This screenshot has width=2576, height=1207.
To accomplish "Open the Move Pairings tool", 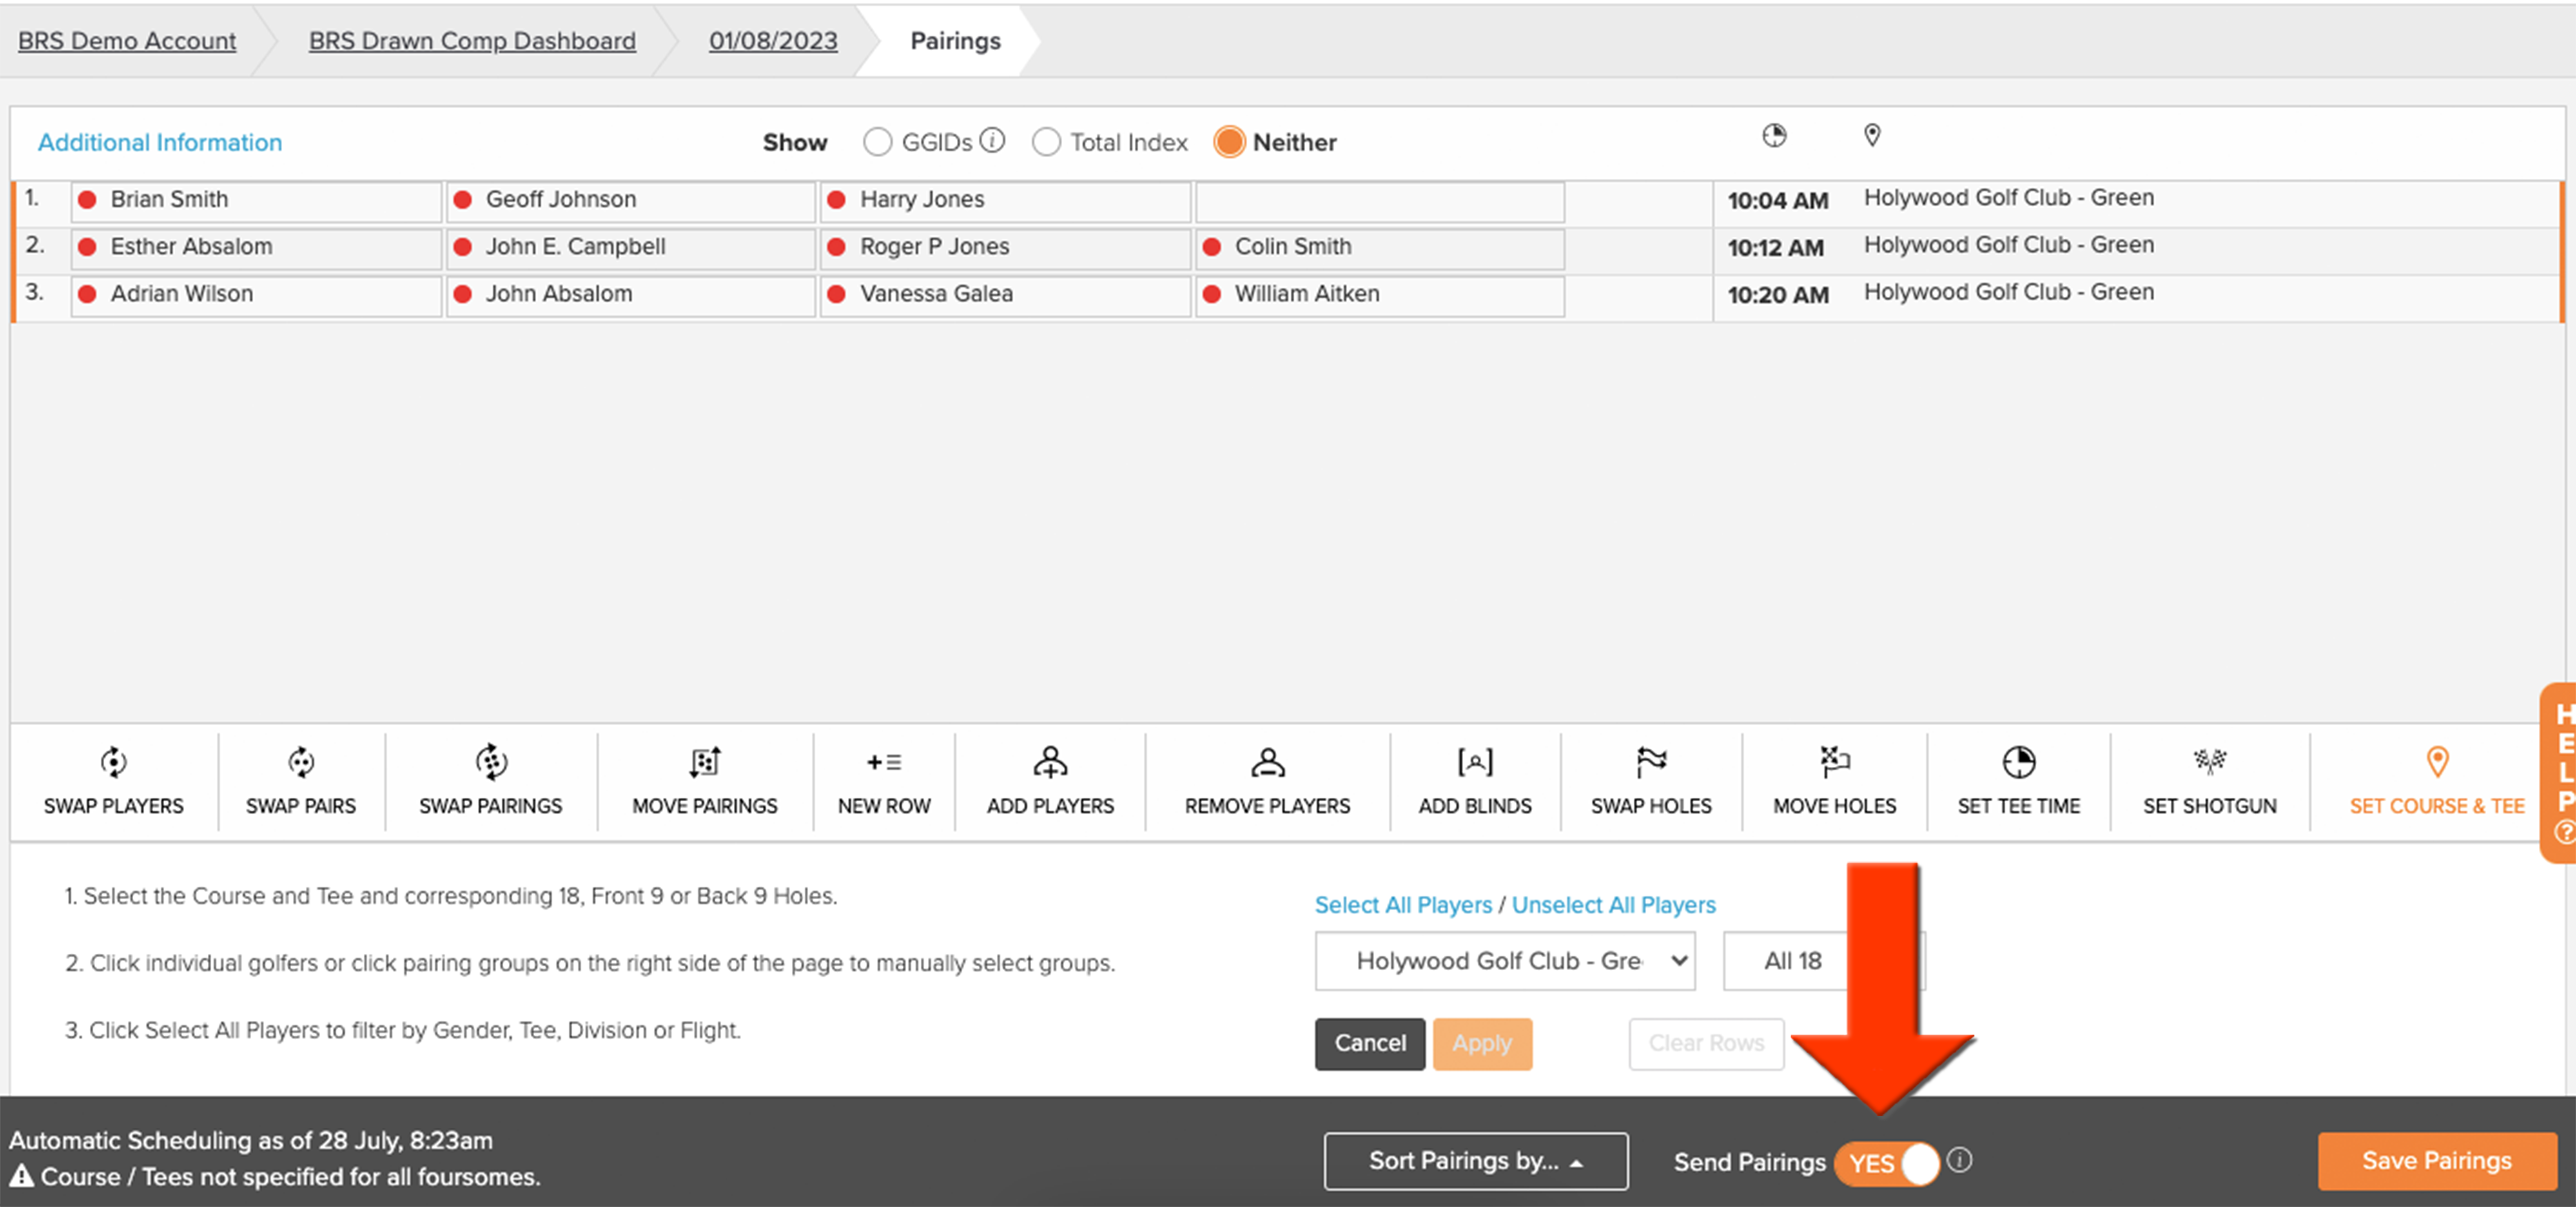I will click(705, 781).
